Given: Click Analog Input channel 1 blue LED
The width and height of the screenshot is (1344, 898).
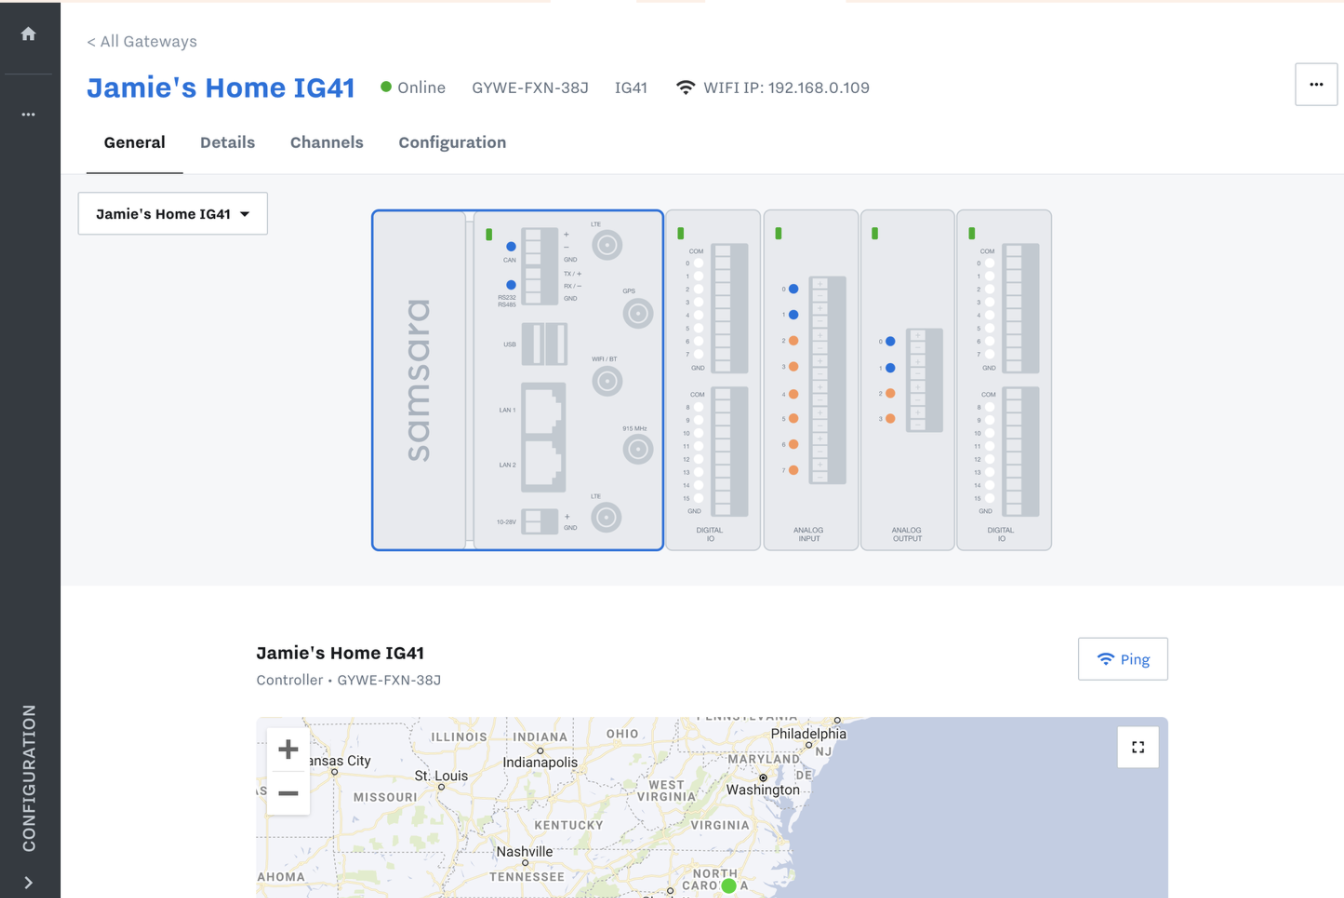Looking at the screenshot, I should (793, 315).
